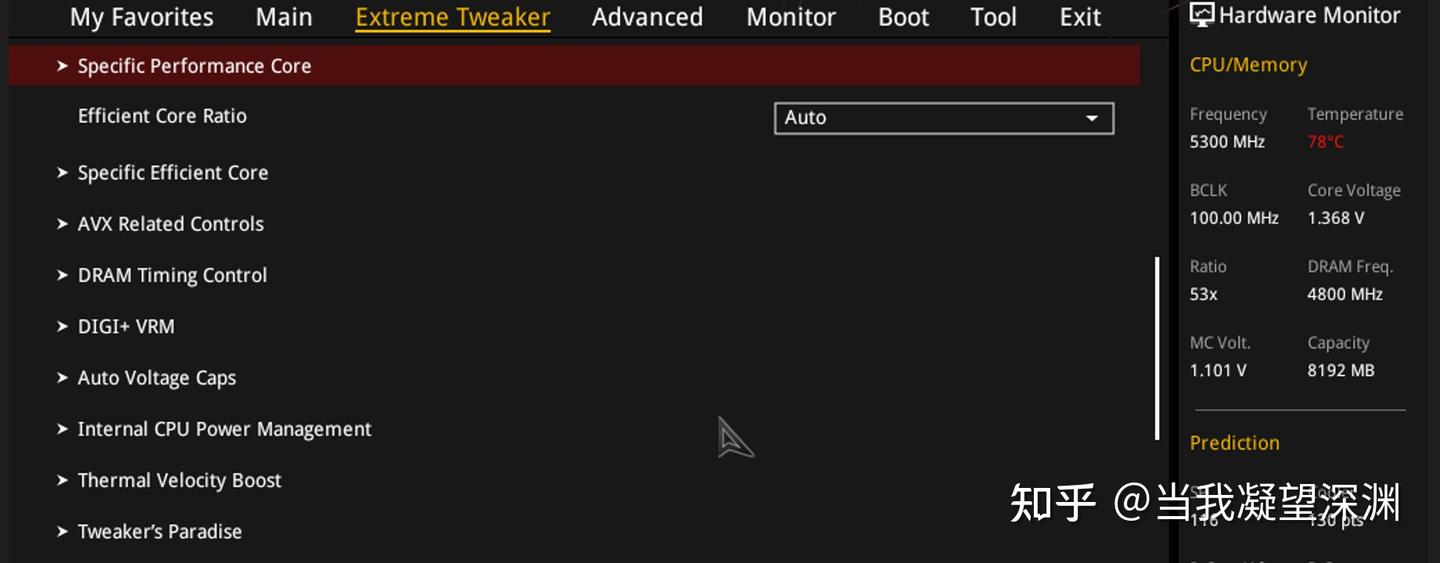Click arrow icon beside Tweaker's Paradise
The height and width of the screenshot is (563, 1440).
coord(62,532)
